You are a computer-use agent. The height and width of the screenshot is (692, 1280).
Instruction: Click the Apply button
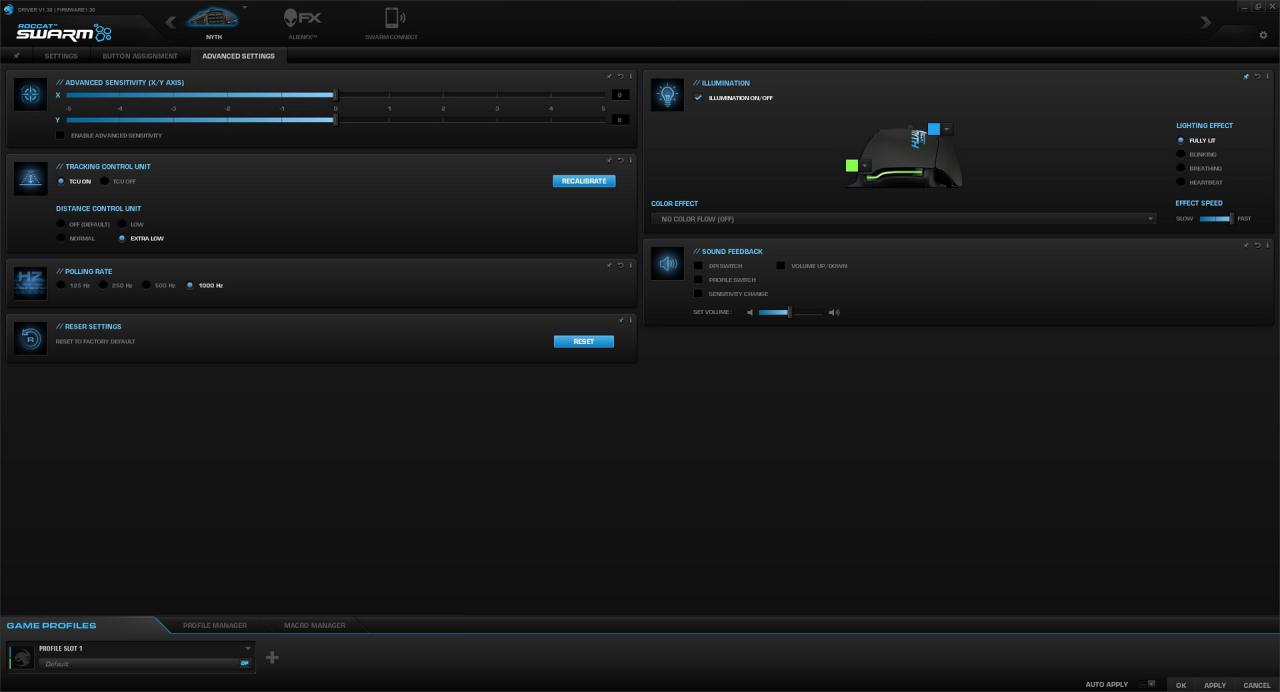click(1215, 685)
